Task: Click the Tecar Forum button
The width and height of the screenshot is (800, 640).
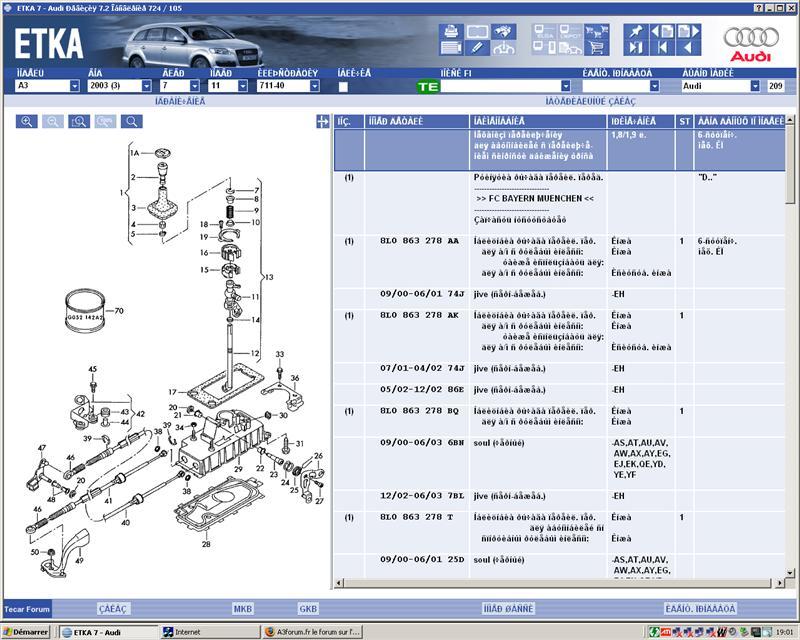Action: coord(27,609)
